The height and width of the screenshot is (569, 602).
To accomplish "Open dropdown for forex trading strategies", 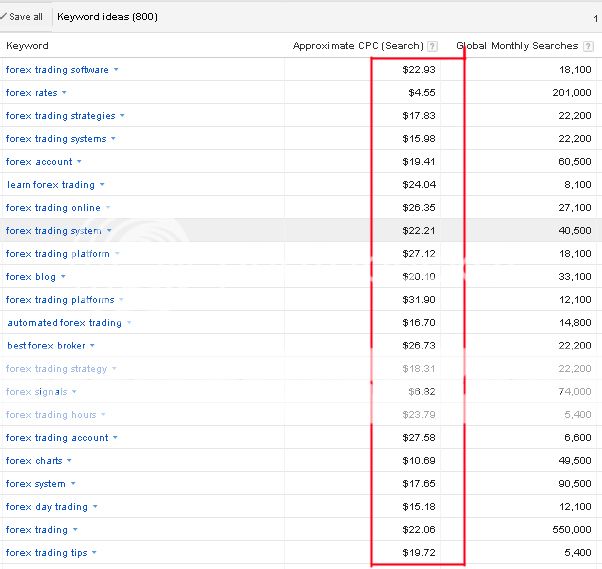I will [123, 116].
